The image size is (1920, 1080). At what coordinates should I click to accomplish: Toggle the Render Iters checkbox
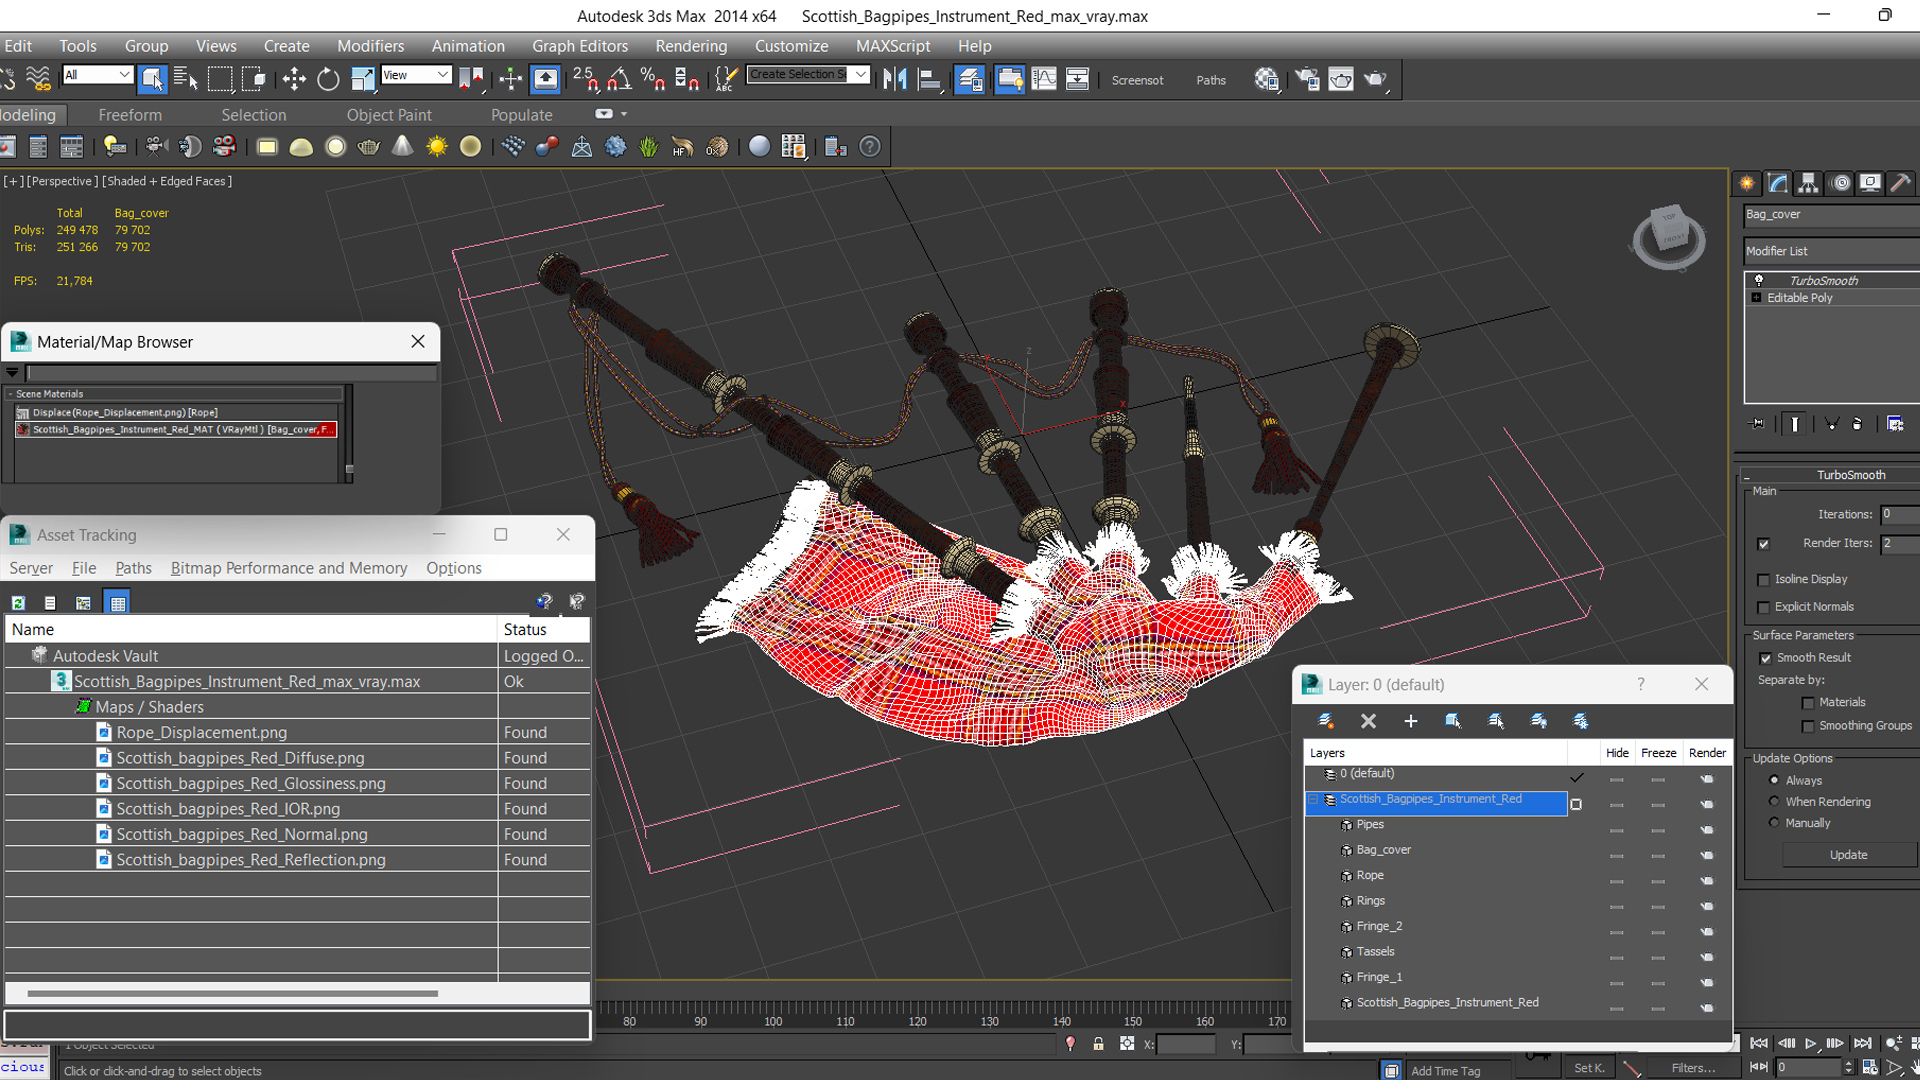[1764, 544]
